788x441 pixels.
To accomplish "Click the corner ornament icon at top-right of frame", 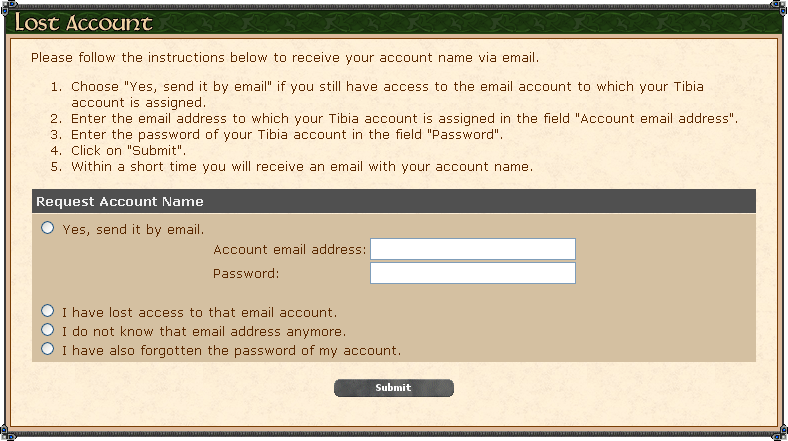I will pos(780,6).
